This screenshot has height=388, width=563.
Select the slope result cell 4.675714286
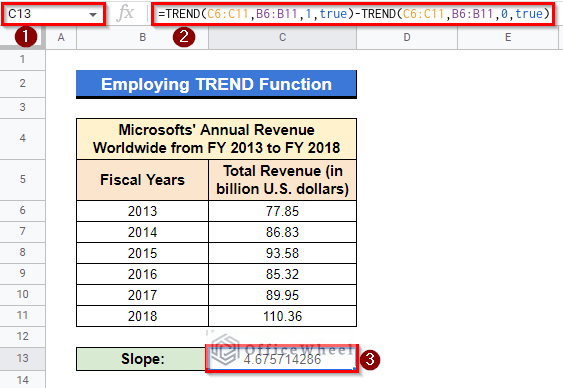pos(283,359)
